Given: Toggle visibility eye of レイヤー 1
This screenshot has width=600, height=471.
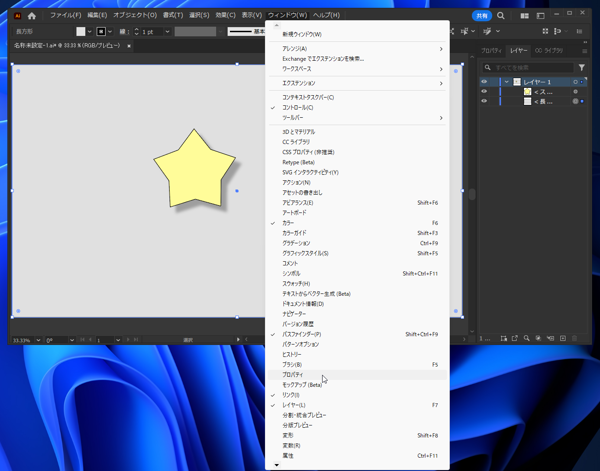Looking at the screenshot, I should (484, 82).
